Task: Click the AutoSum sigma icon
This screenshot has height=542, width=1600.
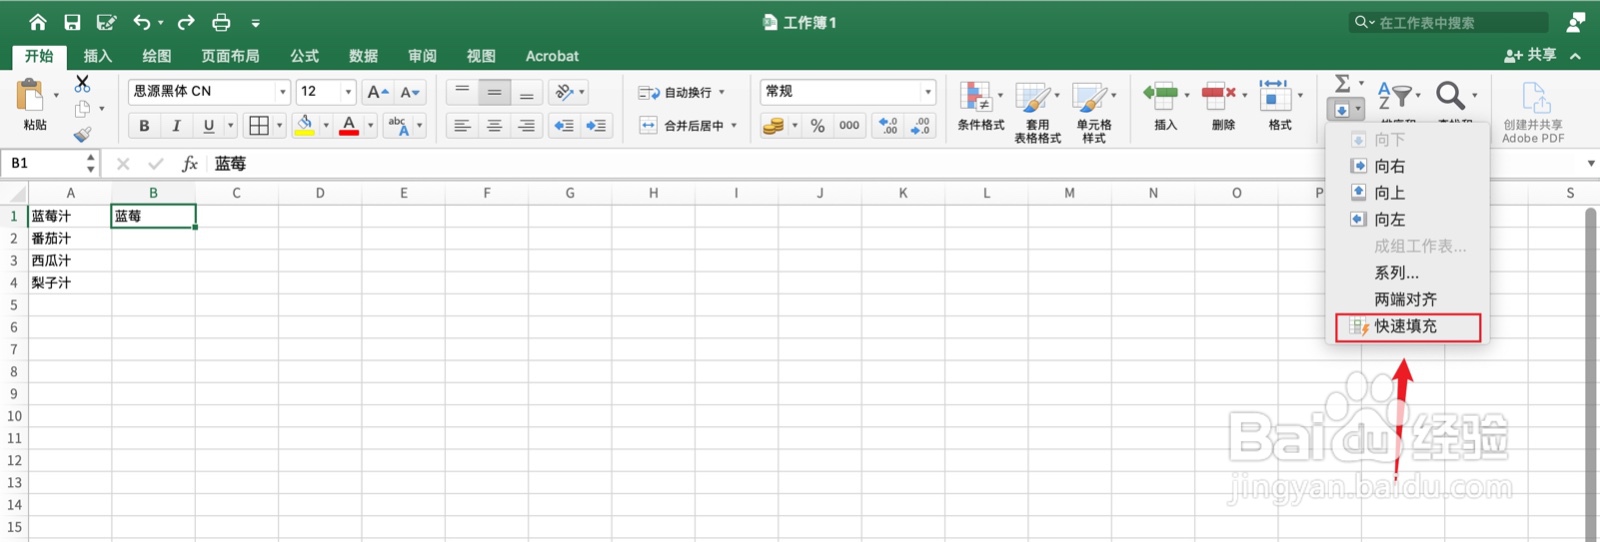Action: pos(1343,83)
